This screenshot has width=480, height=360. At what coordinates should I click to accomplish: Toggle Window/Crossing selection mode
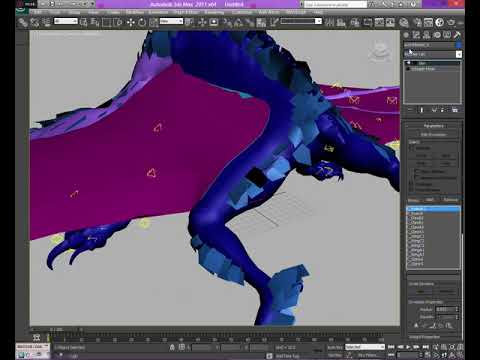tap(118, 22)
